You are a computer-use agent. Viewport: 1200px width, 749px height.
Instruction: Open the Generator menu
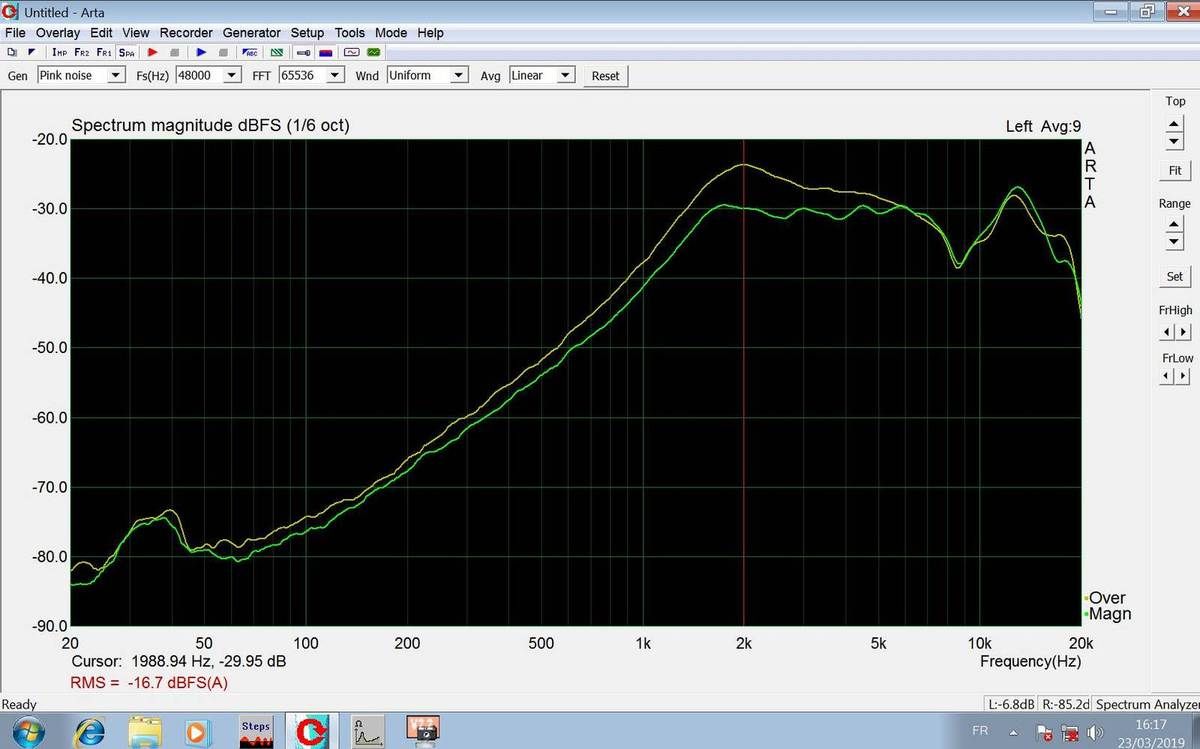point(252,33)
